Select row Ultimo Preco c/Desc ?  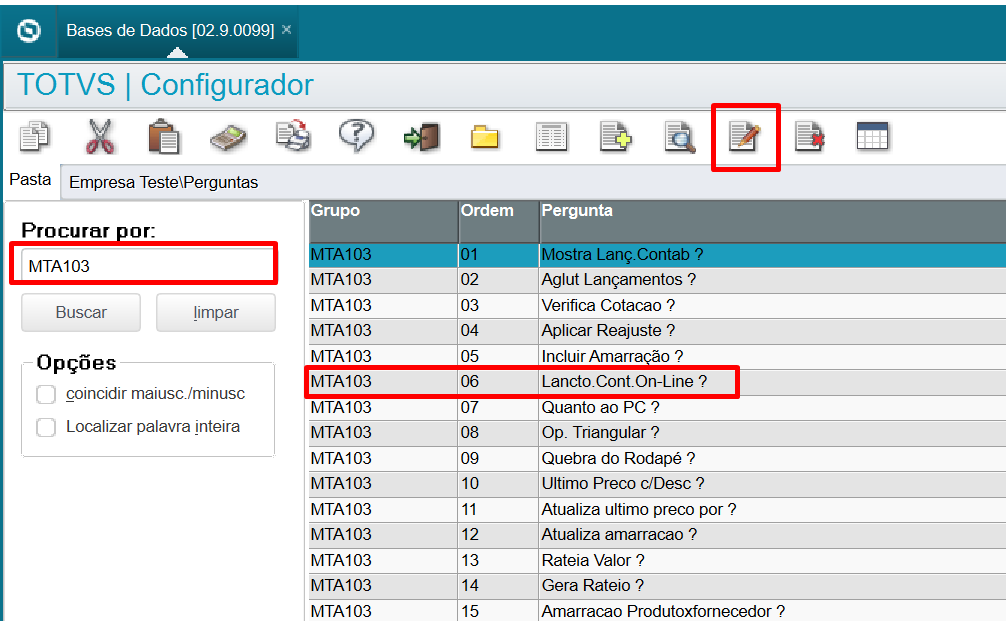tap(657, 483)
